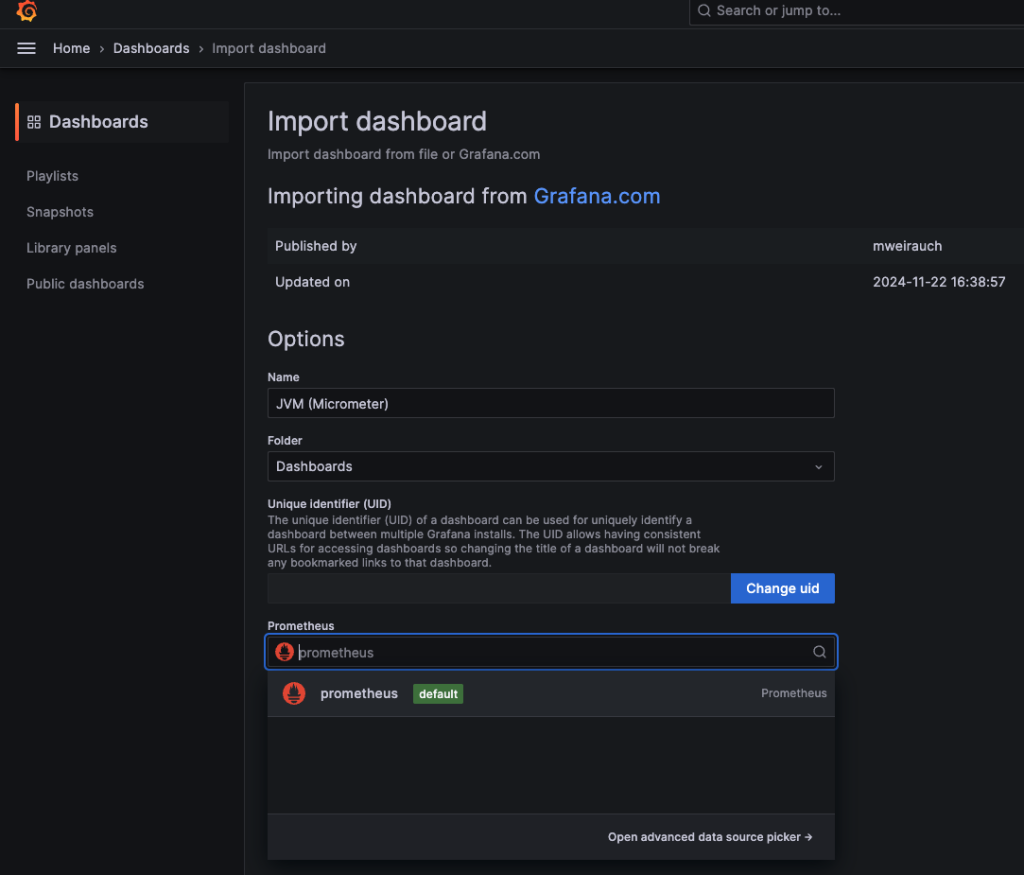Click publisher name mweirauch
1024x875 pixels.
coord(907,246)
